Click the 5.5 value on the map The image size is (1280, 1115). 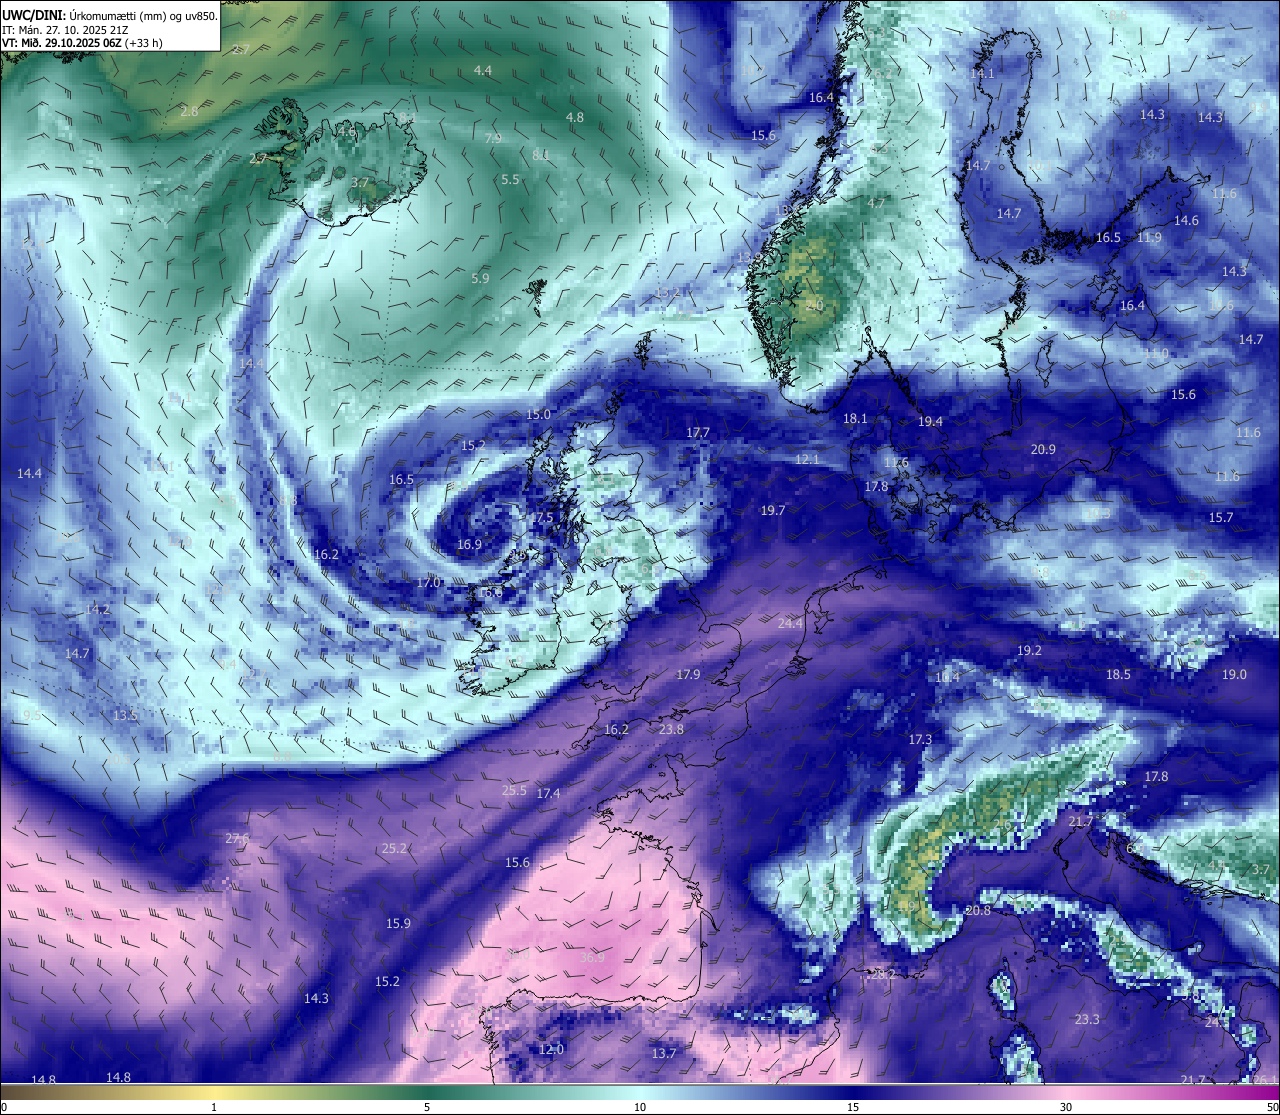[x=511, y=179]
